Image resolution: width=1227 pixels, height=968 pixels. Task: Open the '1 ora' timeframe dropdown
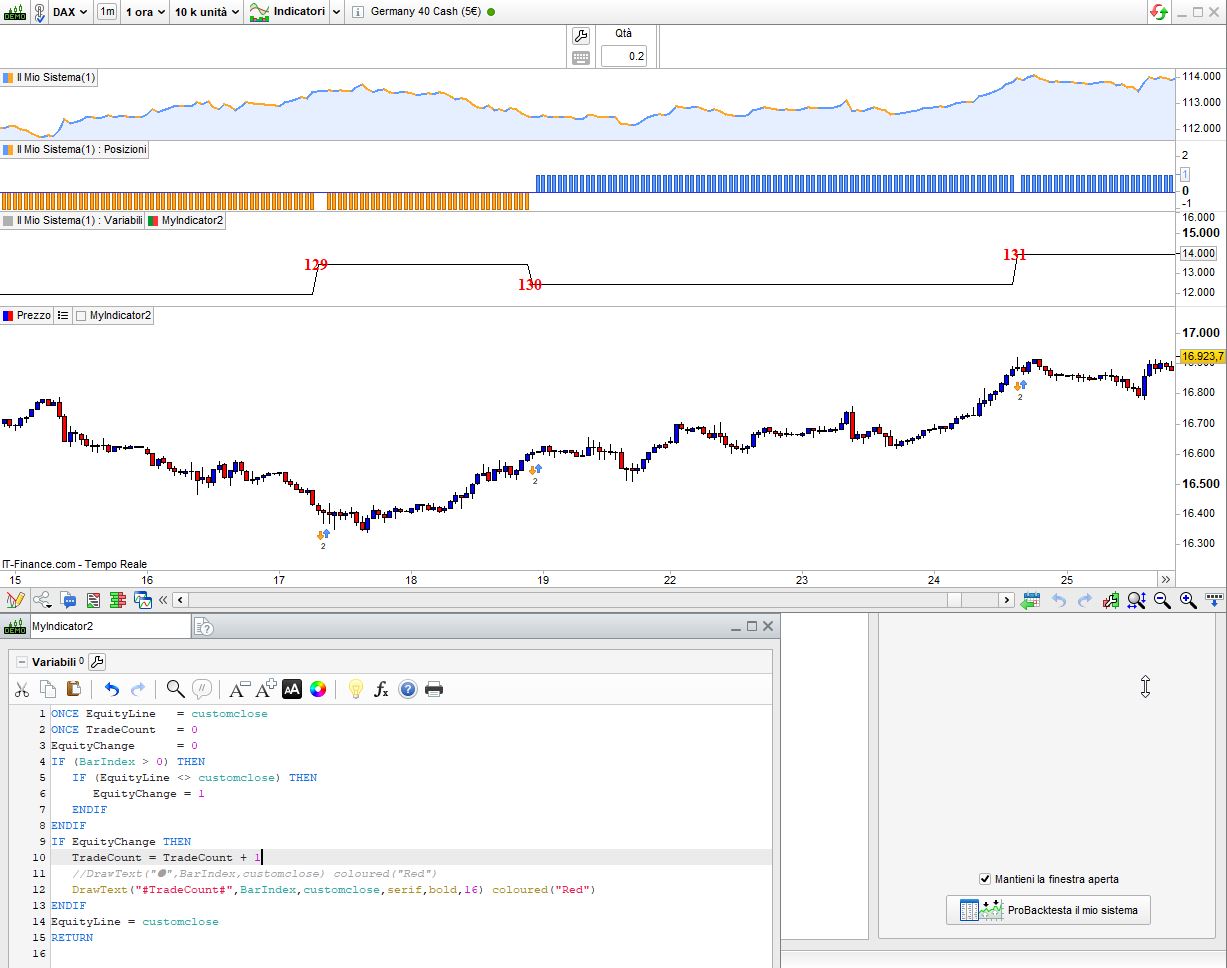[x=145, y=12]
